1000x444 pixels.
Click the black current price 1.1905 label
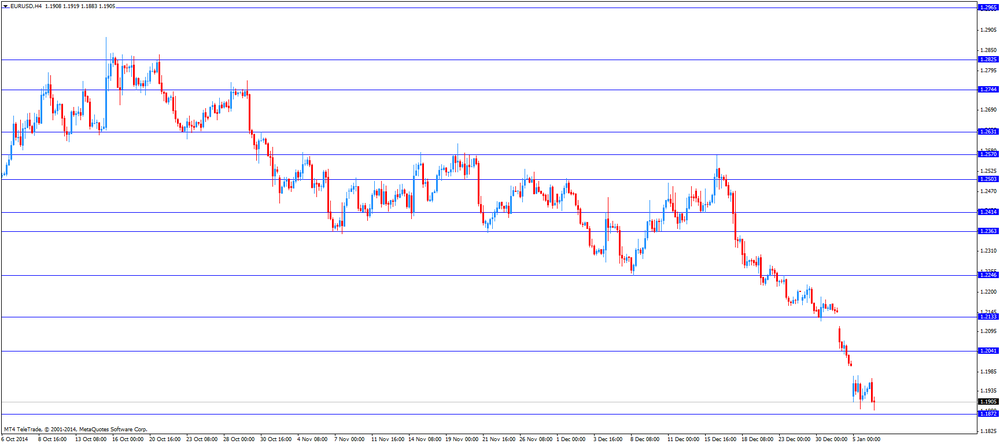tap(988, 402)
